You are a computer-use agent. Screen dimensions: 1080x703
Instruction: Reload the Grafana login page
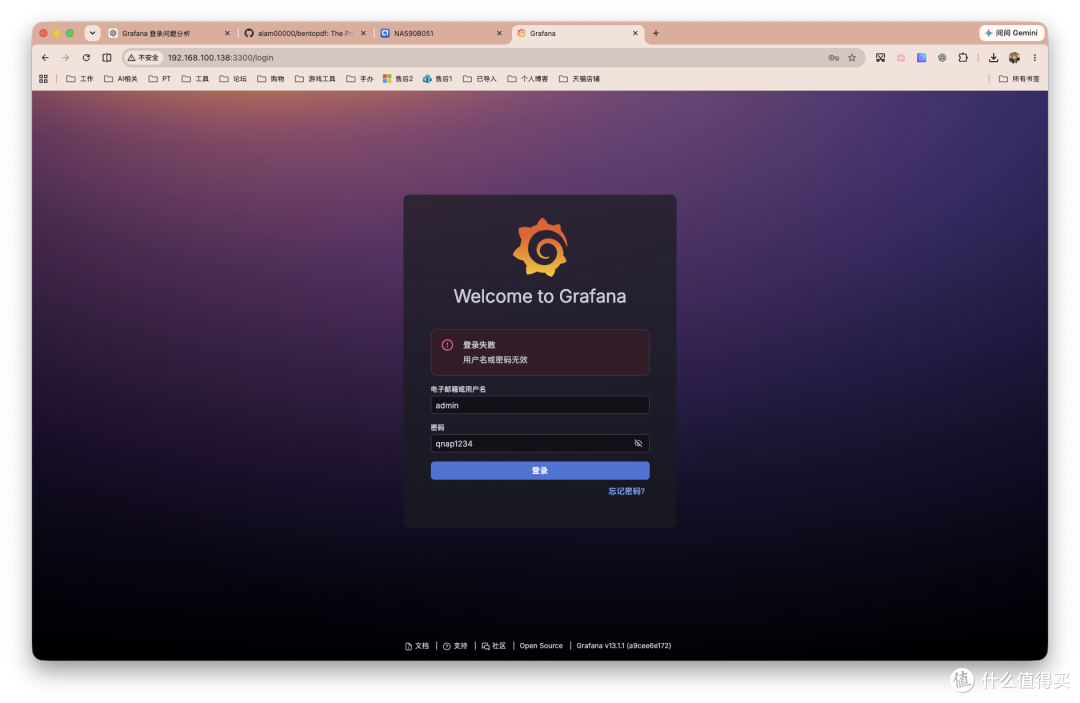86,58
